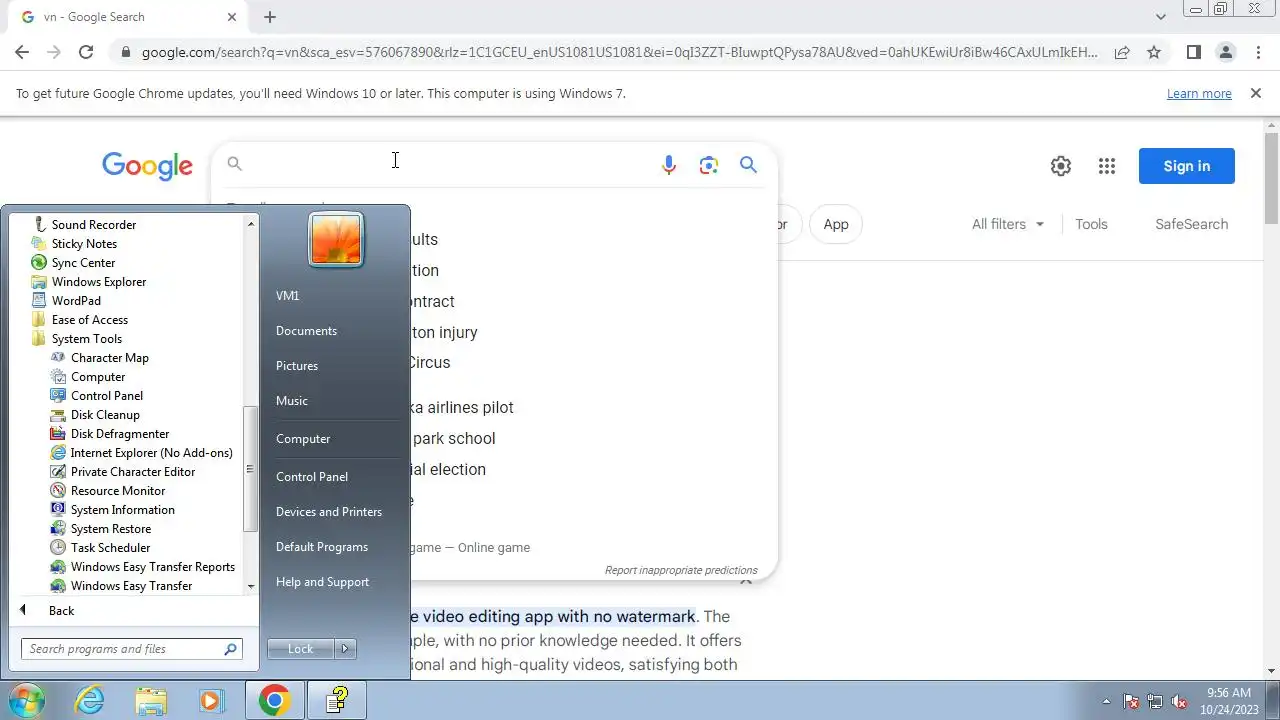Click the Sign in button
Viewport: 1280px width, 720px height.
click(x=1187, y=166)
